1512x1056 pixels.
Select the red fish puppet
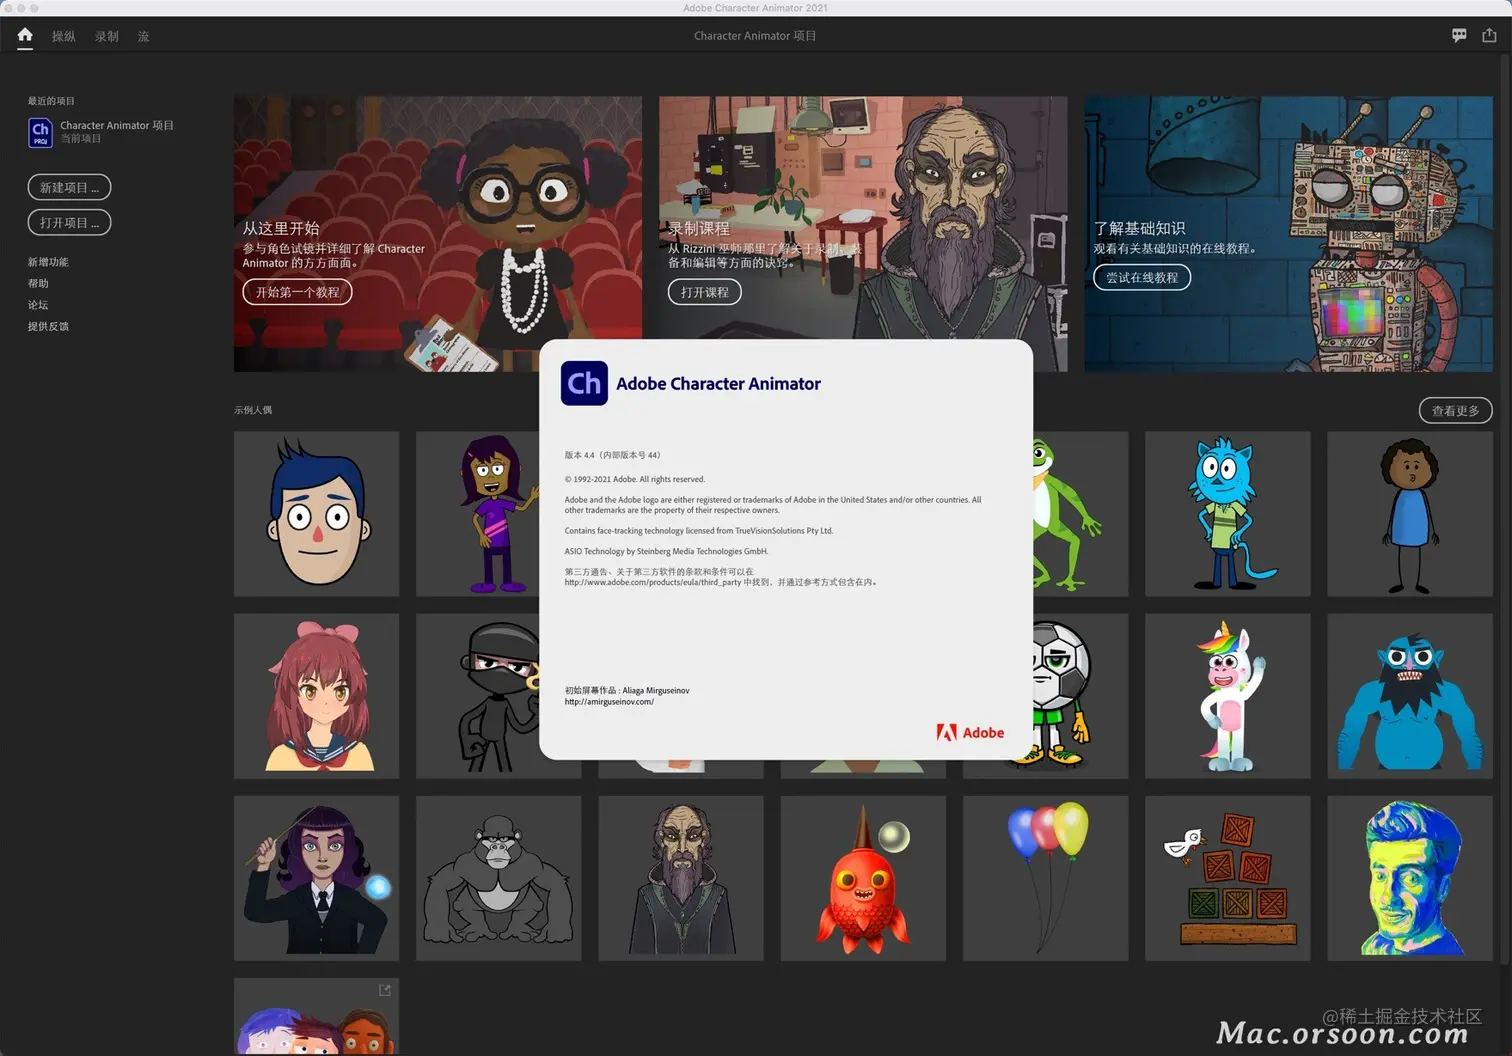coord(863,878)
